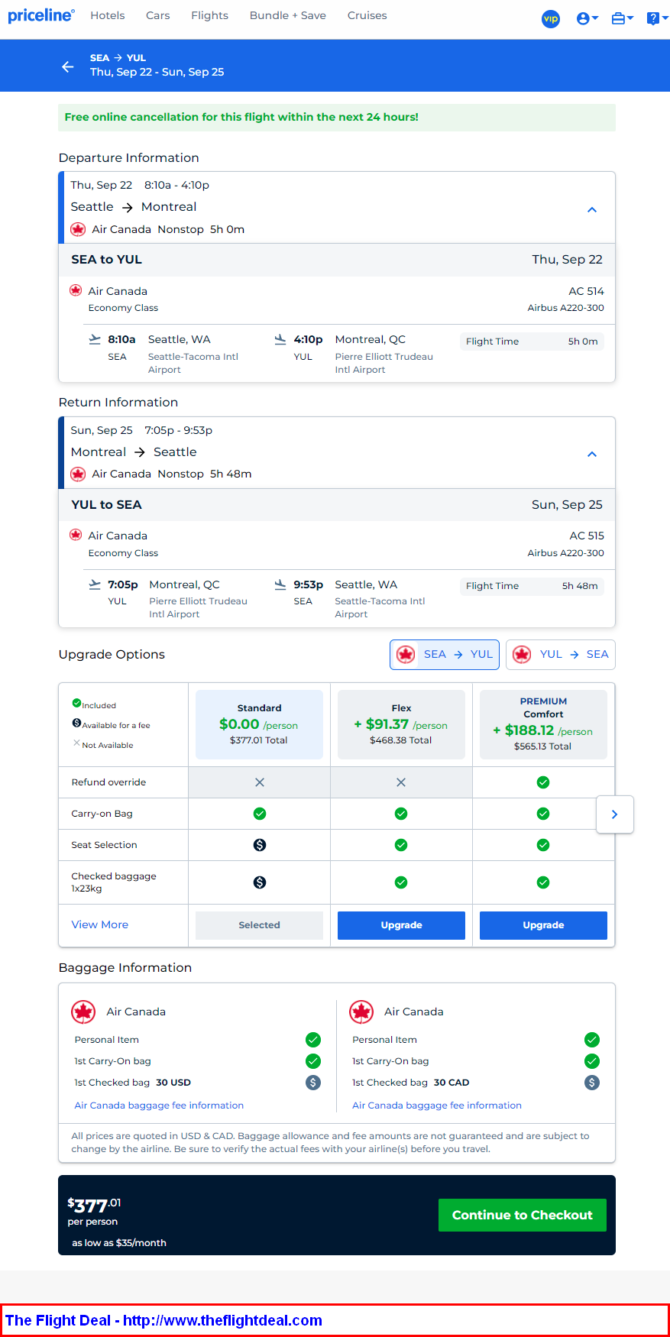This screenshot has height=1337, width=670.
Task: Click left Personal Item included checkmark
Action: [313, 1040]
